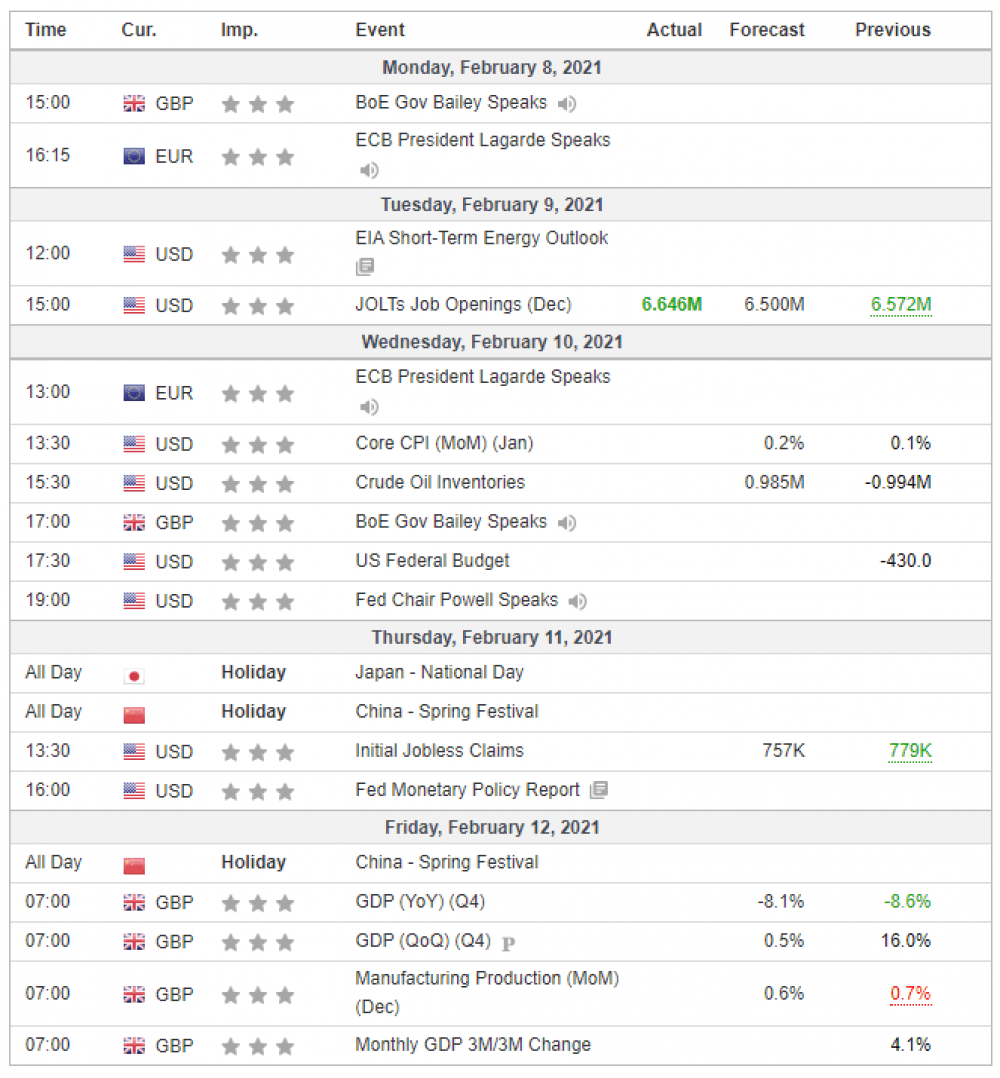Open Monday's BoE Gov Bailey Speaks event

click(451, 102)
